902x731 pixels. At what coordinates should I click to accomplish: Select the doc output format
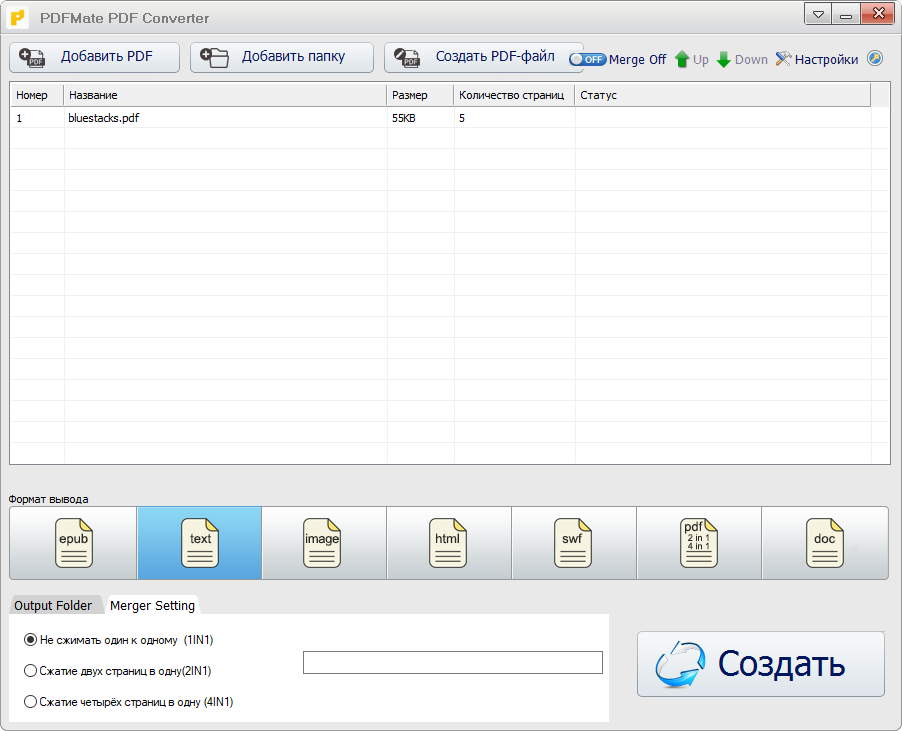click(x=825, y=543)
